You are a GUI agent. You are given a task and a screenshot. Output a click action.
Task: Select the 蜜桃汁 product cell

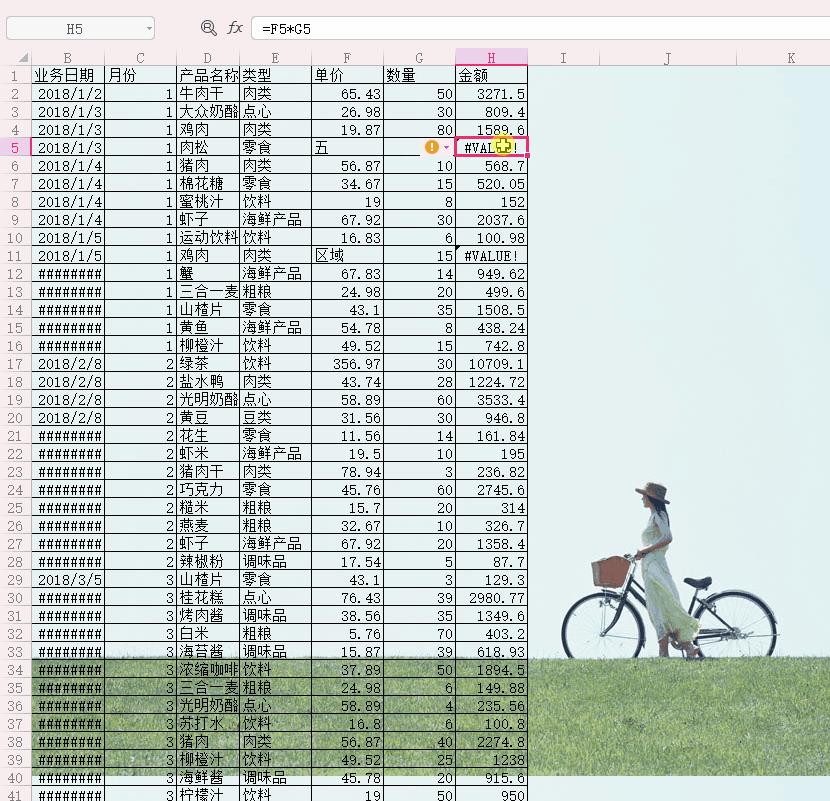[x=208, y=202]
